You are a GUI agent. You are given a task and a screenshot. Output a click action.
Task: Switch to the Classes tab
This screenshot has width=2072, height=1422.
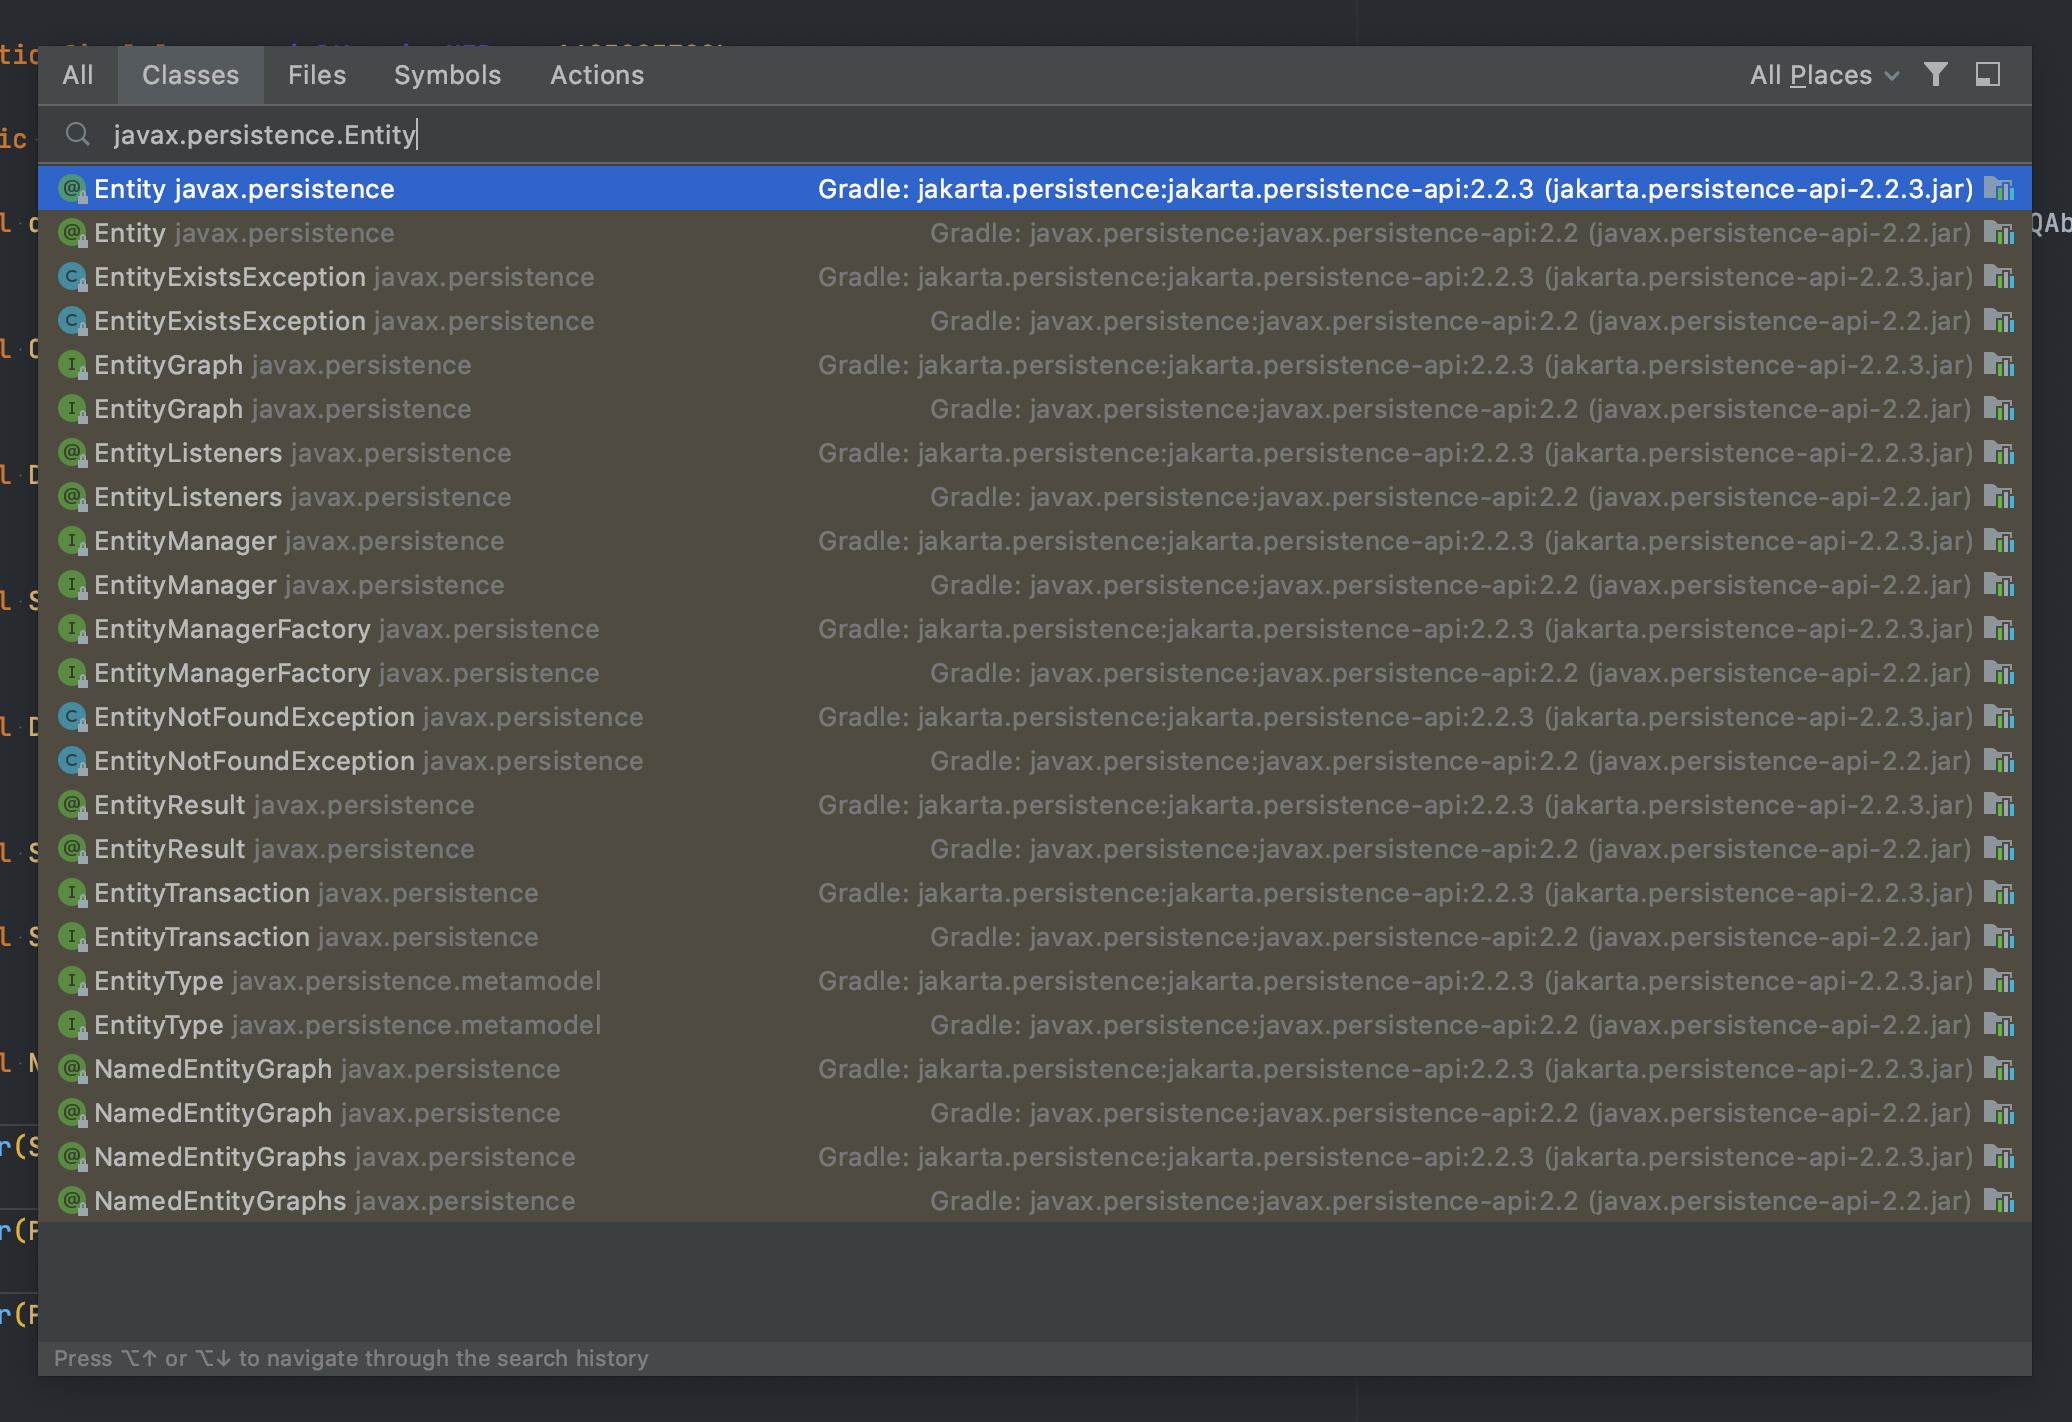pos(189,74)
